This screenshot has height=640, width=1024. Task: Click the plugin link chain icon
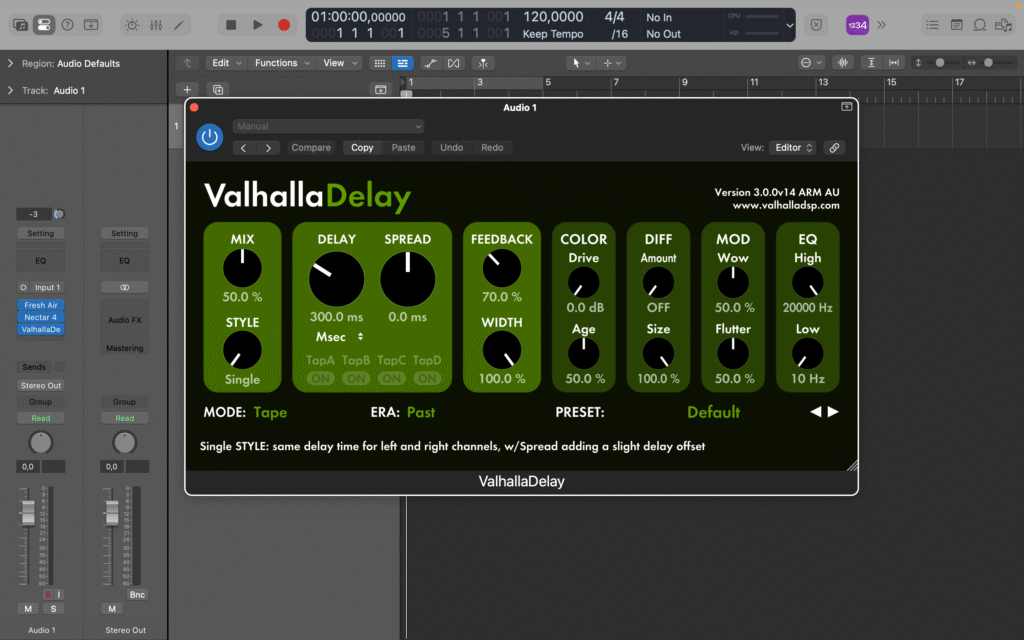click(x=834, y=148)
